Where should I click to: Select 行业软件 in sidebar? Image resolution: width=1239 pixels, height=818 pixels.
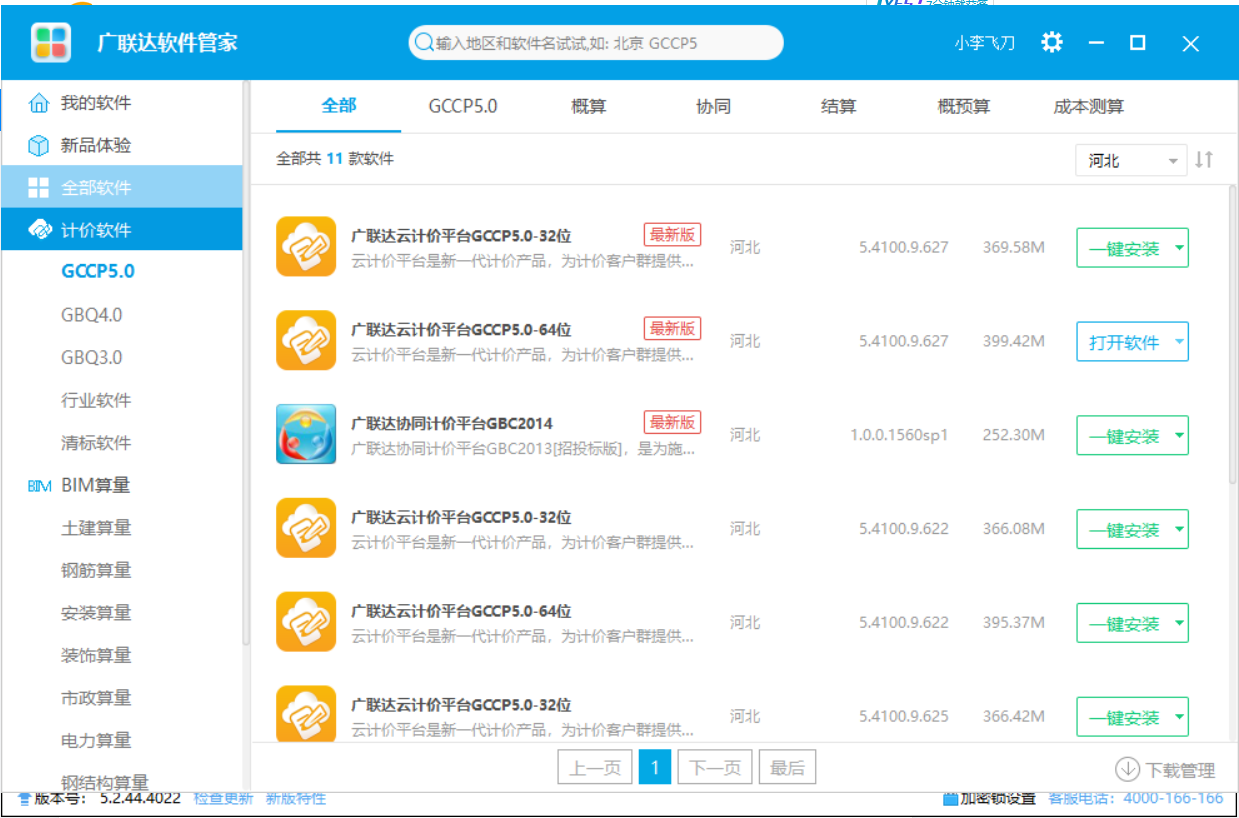pos(96,400)
